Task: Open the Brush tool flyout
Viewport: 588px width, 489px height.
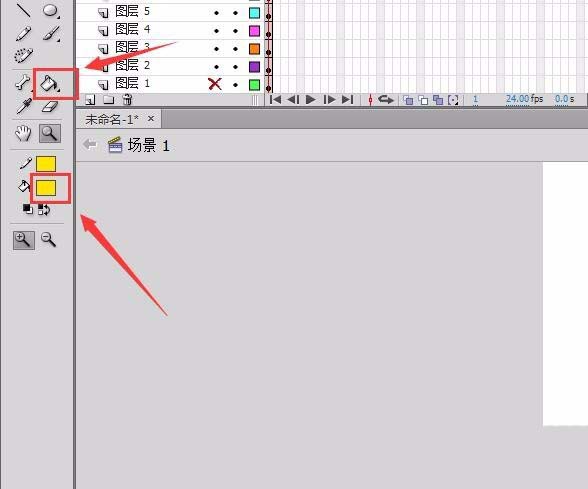Action: coord(51,33)
